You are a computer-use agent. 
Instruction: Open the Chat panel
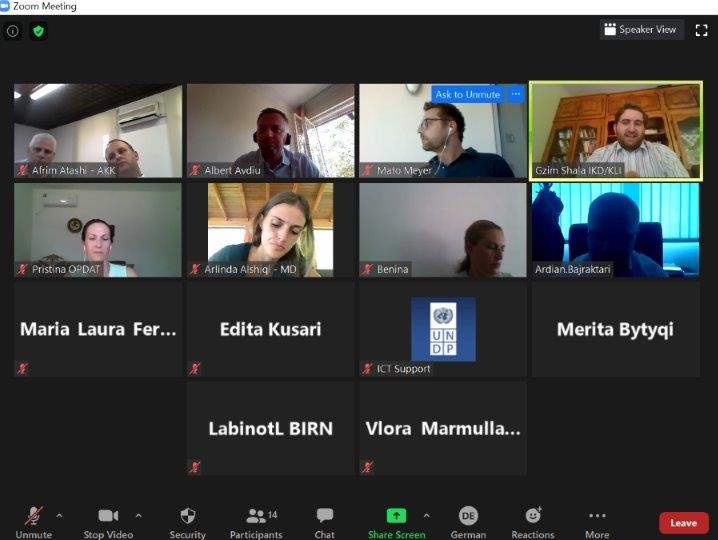(x=325, y=523)
